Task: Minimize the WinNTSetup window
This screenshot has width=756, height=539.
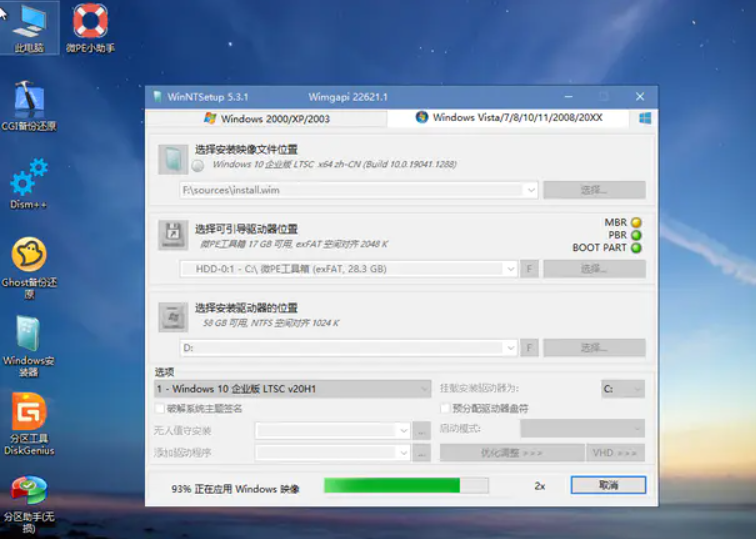Action: point(568,97)
